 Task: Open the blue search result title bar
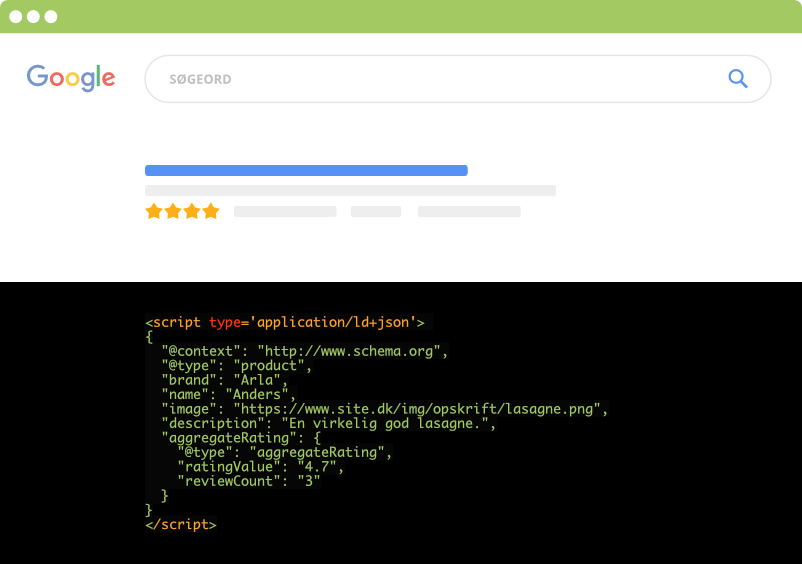click(x=306, y=170)
